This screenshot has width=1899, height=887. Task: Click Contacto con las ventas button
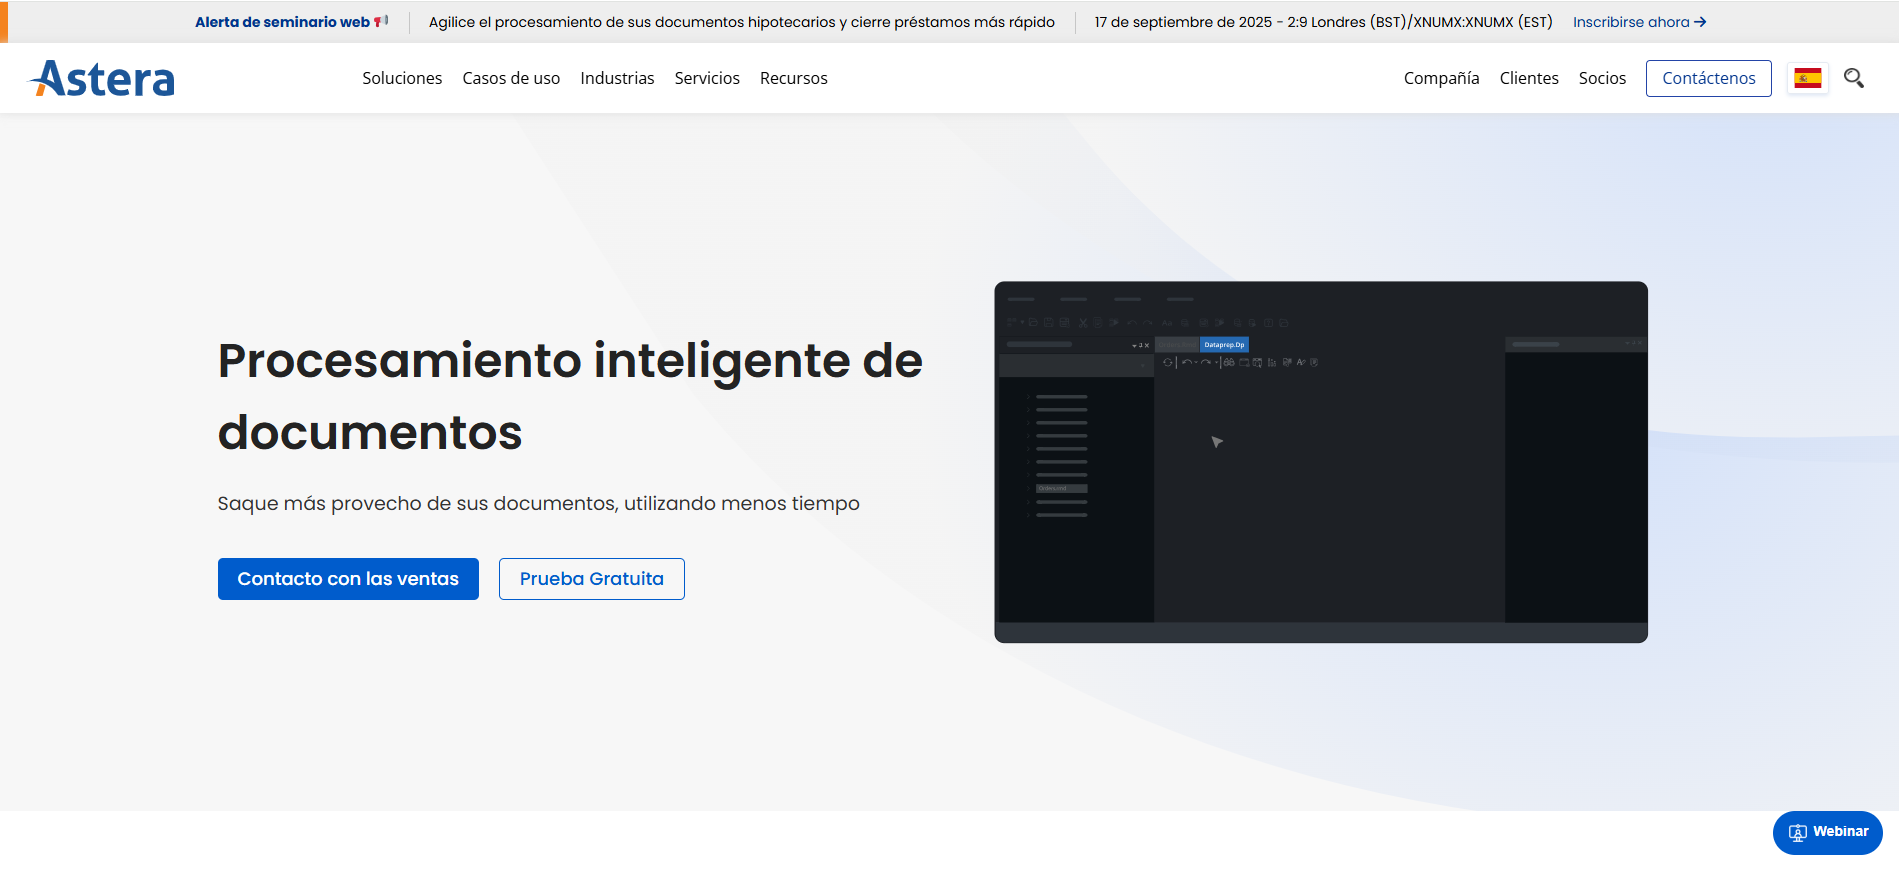348,579
